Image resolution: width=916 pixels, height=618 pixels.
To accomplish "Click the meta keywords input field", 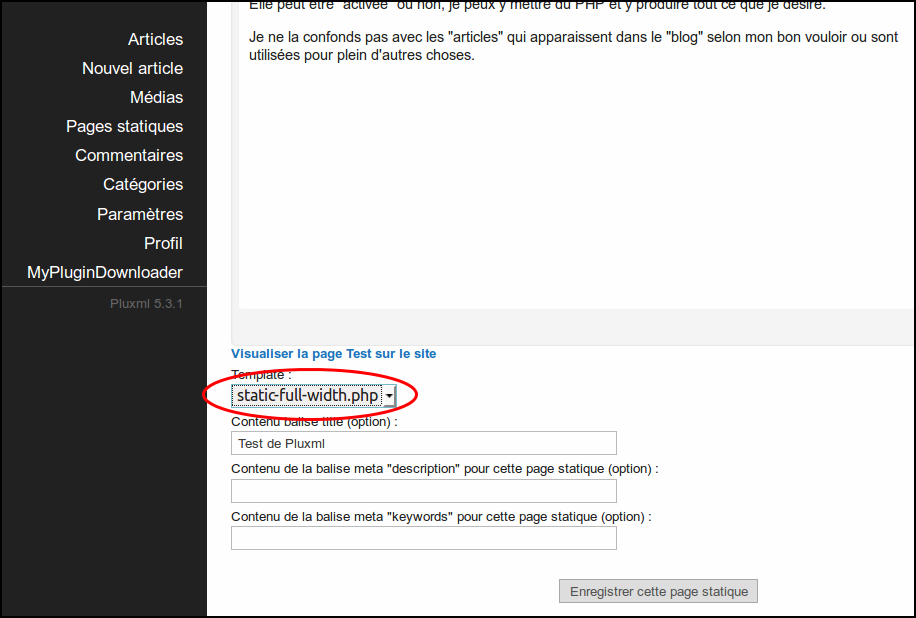I will (x=423, y=538).
